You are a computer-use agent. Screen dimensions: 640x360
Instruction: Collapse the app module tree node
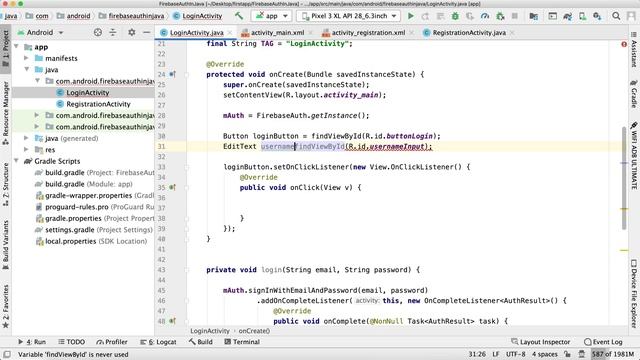(16, 47)
